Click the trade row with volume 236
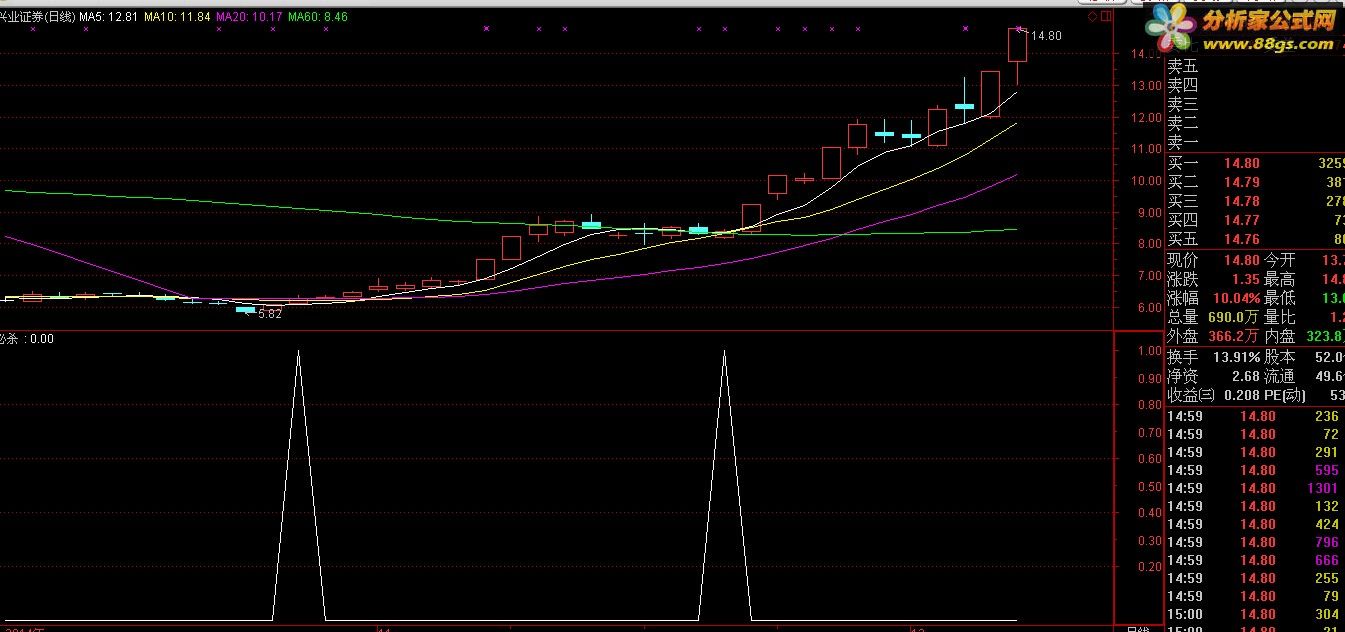Screen dimensions: 1345x632 1255,416
